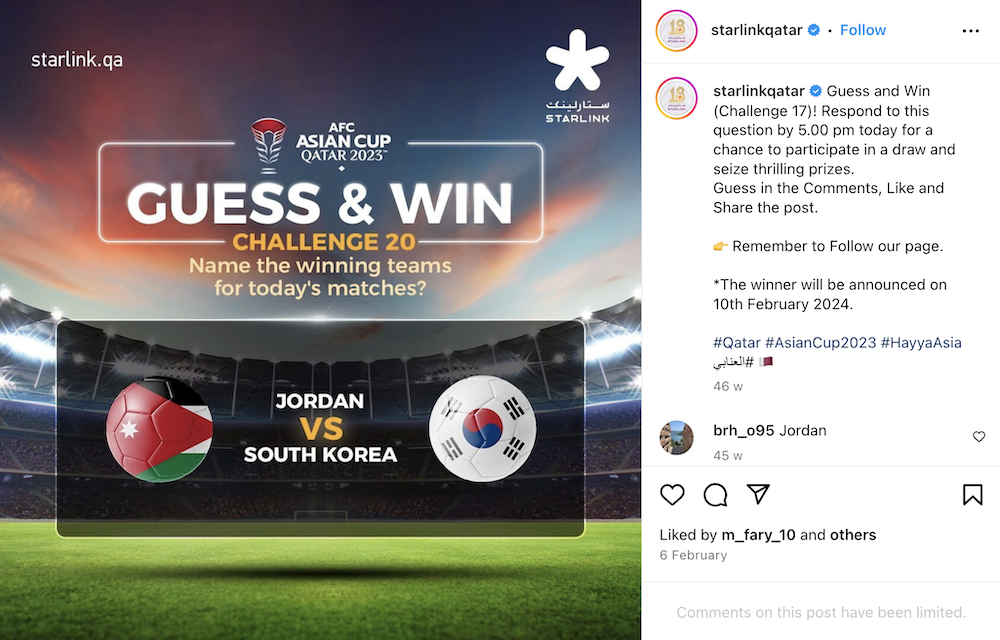Click the 6 February post date
1000x640 pixels.
click(x=693, y=555)
